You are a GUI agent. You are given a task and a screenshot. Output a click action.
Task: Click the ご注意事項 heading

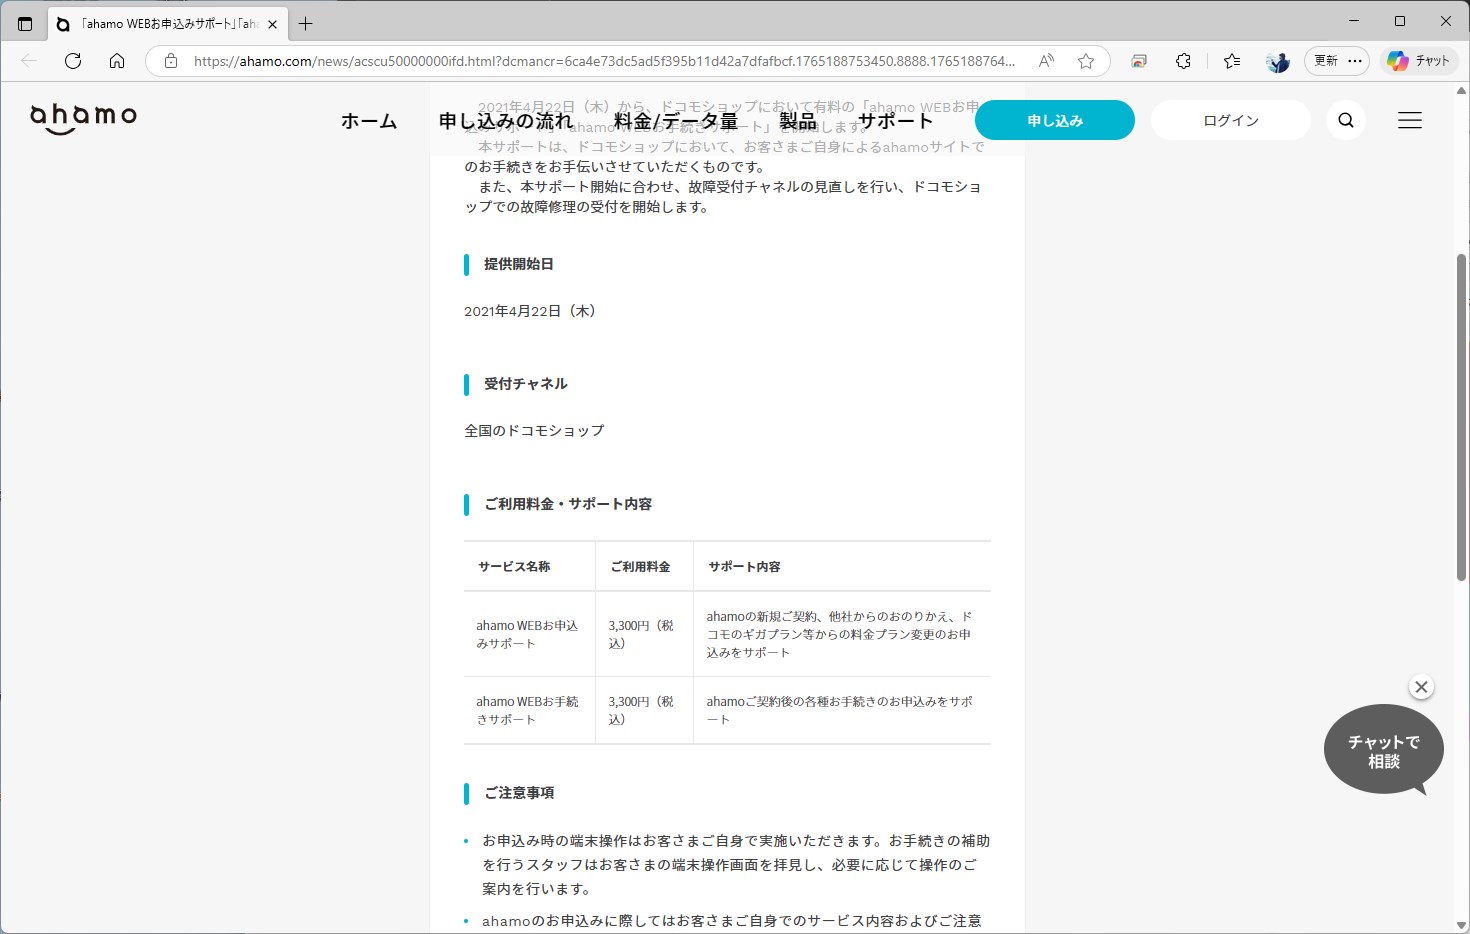click(x=519, y=793)
